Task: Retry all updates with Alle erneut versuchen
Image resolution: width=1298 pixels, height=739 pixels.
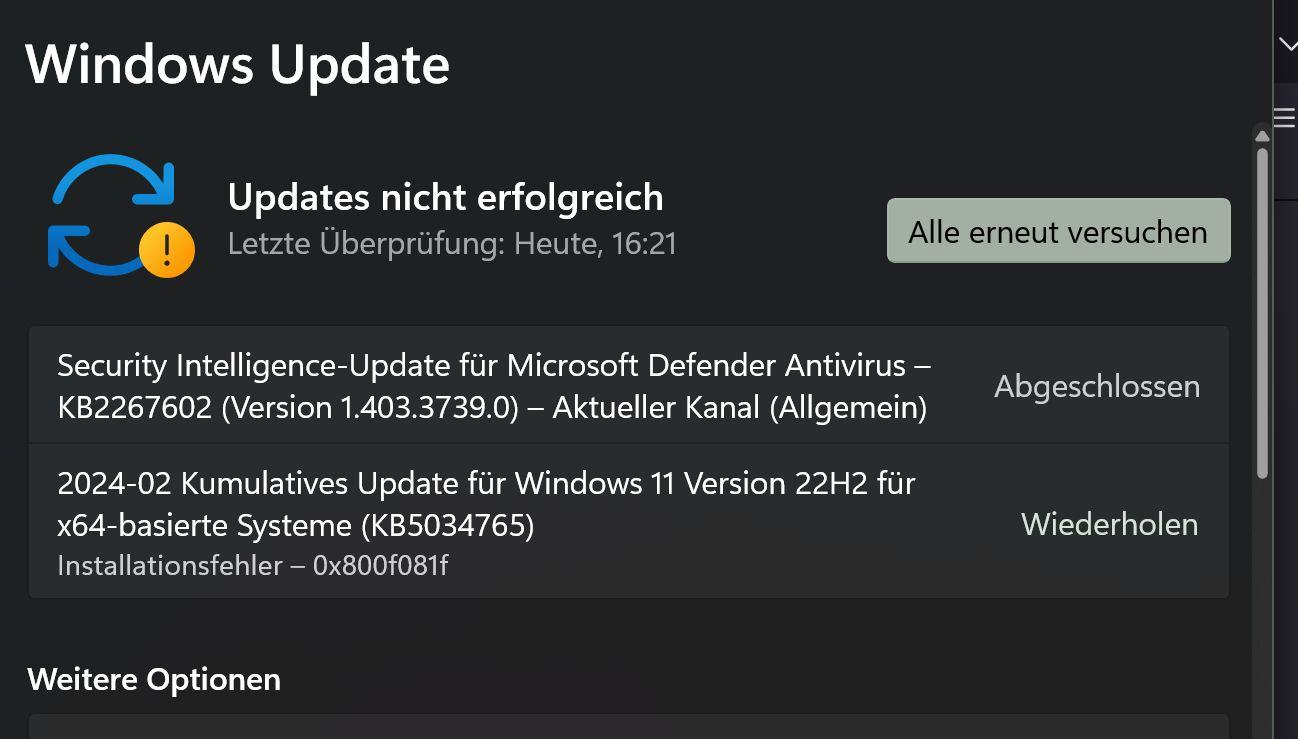Action: 1058,231
